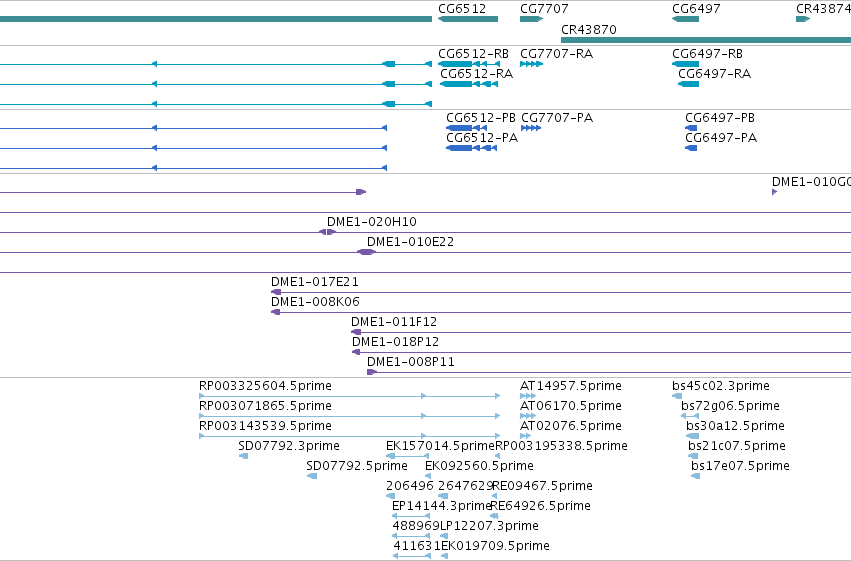Click the CG6497-PB protein glyph
Viewport: 851px width, 561px height.
[691, 128]
